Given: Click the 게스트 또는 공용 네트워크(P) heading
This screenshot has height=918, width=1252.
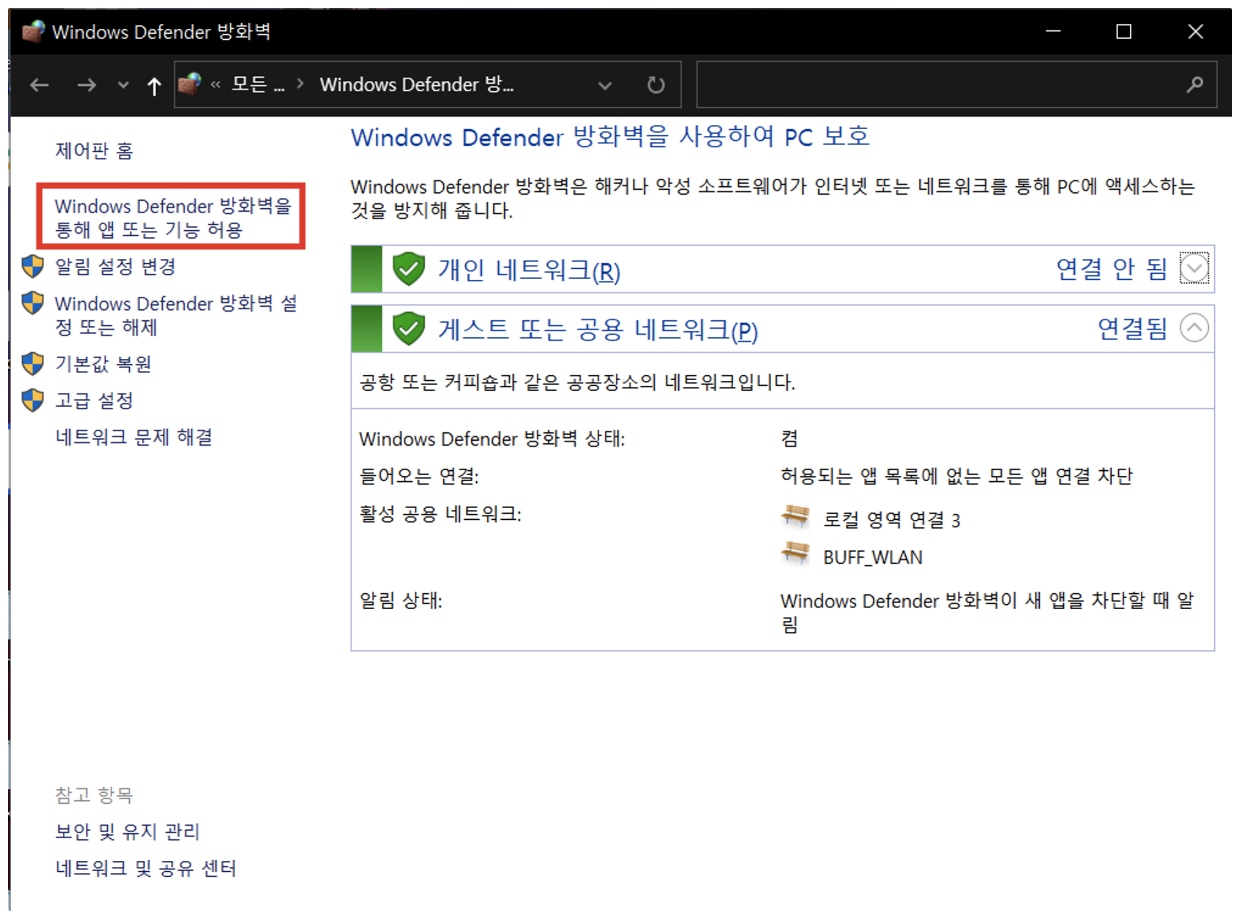Looking at the screenshot, I should coord(598,330).
